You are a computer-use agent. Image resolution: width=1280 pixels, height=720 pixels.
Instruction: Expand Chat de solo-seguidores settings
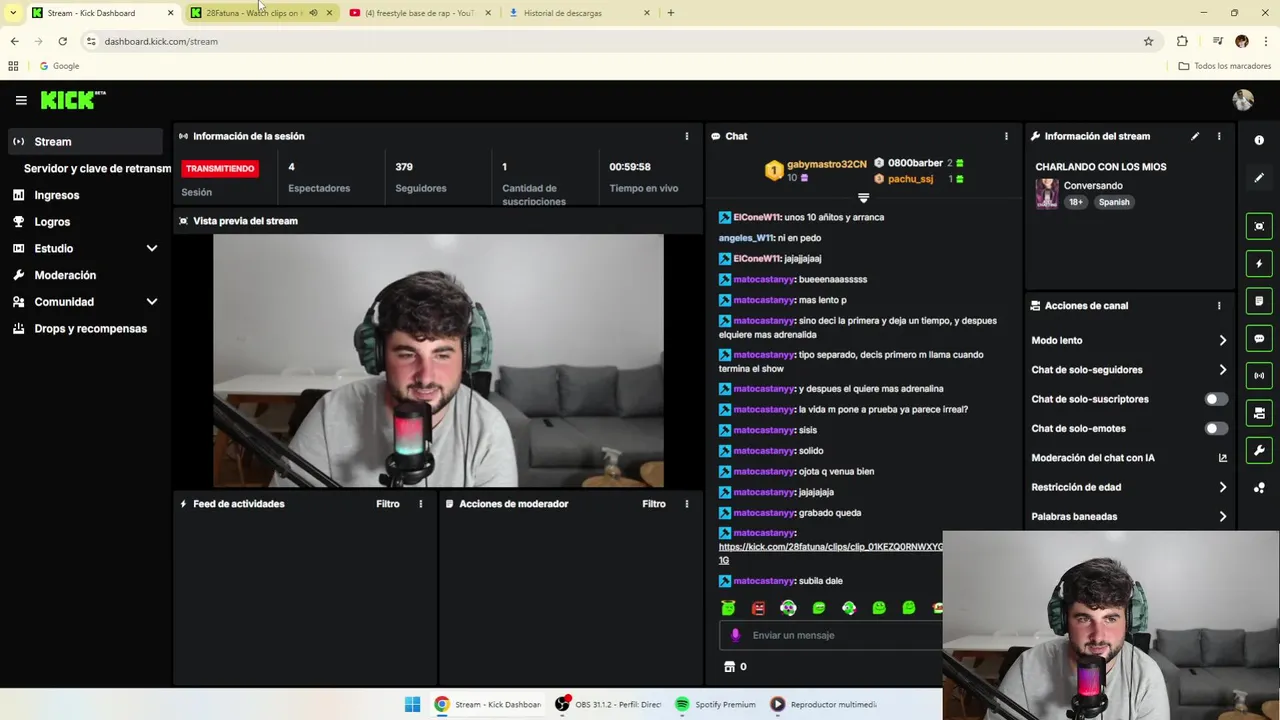pyautogui.click(x=1222, y=370)
